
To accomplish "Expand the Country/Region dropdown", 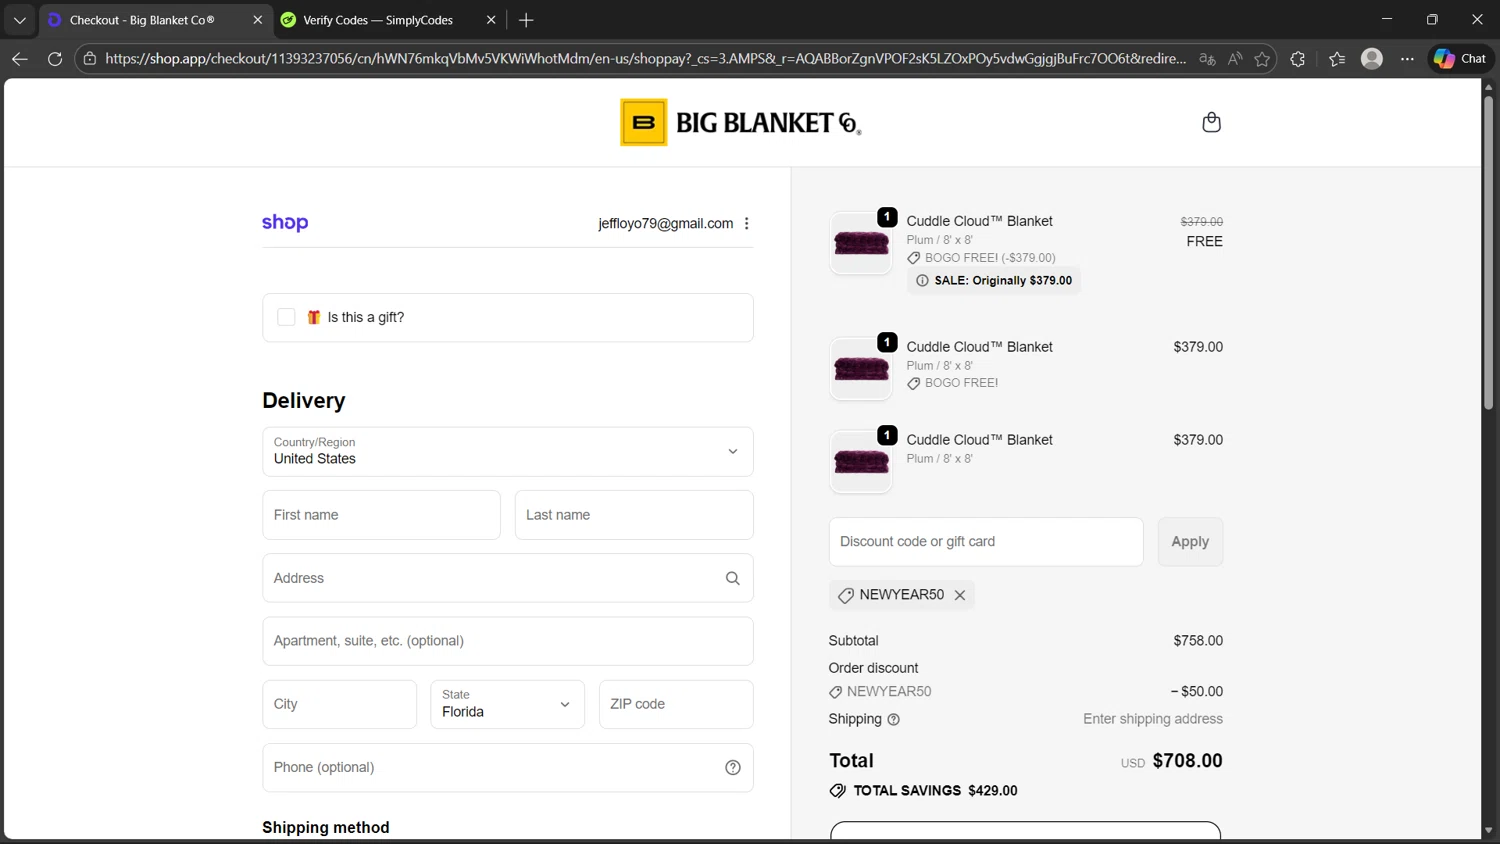I will pyautogui.click(x=508, y=452).
